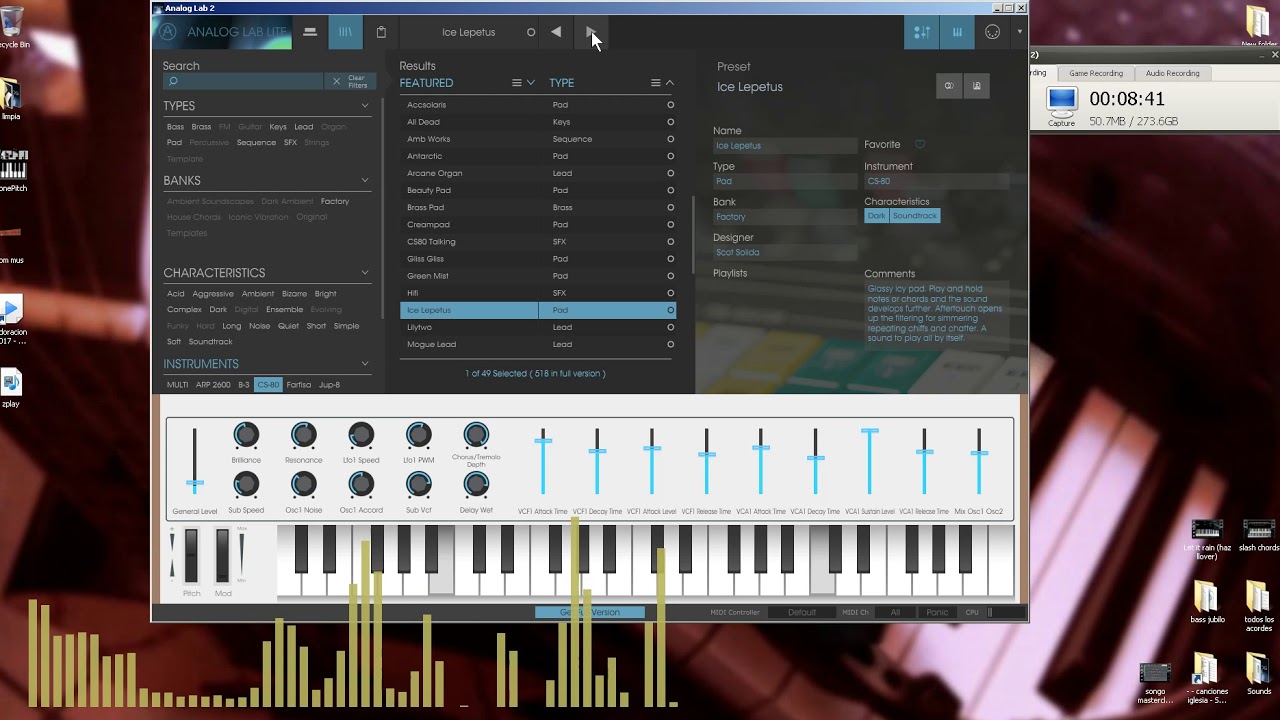Select the Antarctic preset row
This screenshot has height=720, width=1280.
(x=537, y=156)
